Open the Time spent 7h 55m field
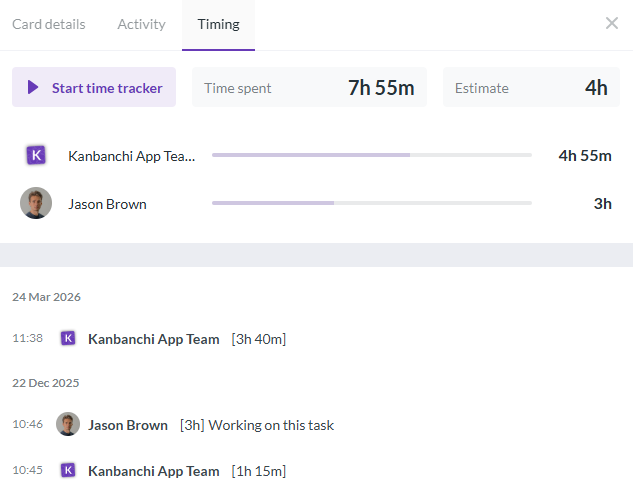 [309, 87]
